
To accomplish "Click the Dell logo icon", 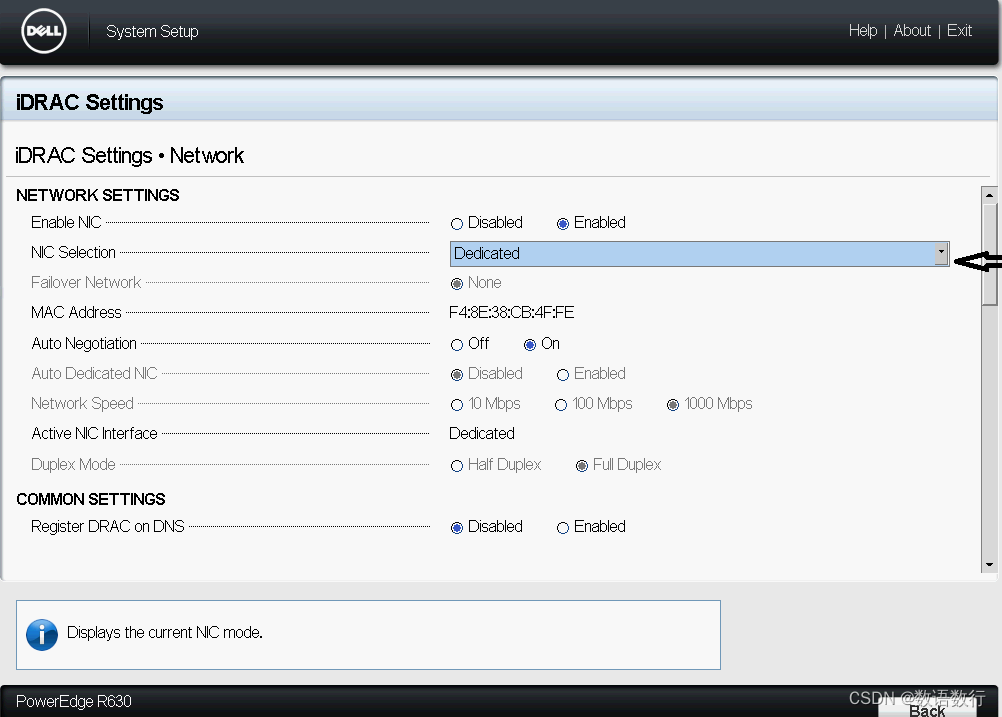I will pyautogui.click(x=43, y=31).
